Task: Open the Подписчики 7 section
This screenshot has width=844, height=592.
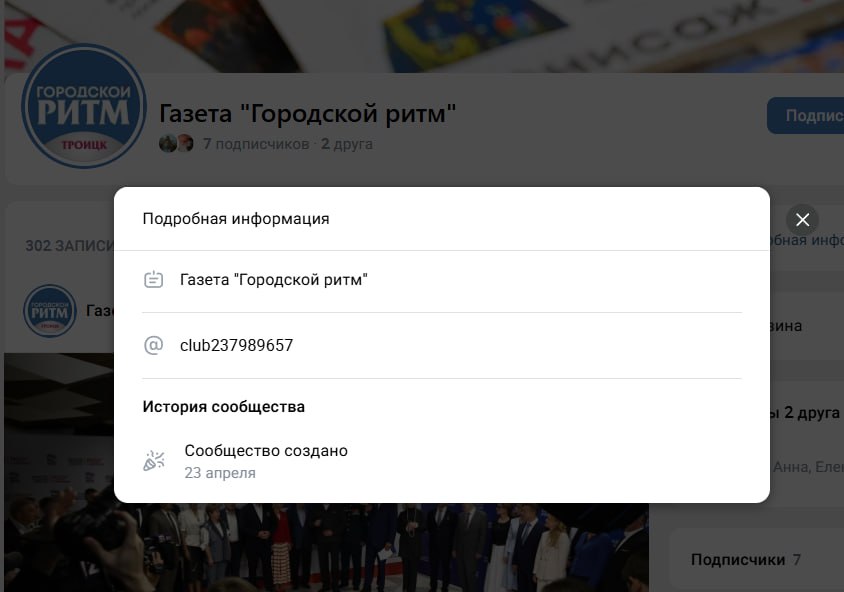Action: tap(745, 560)
